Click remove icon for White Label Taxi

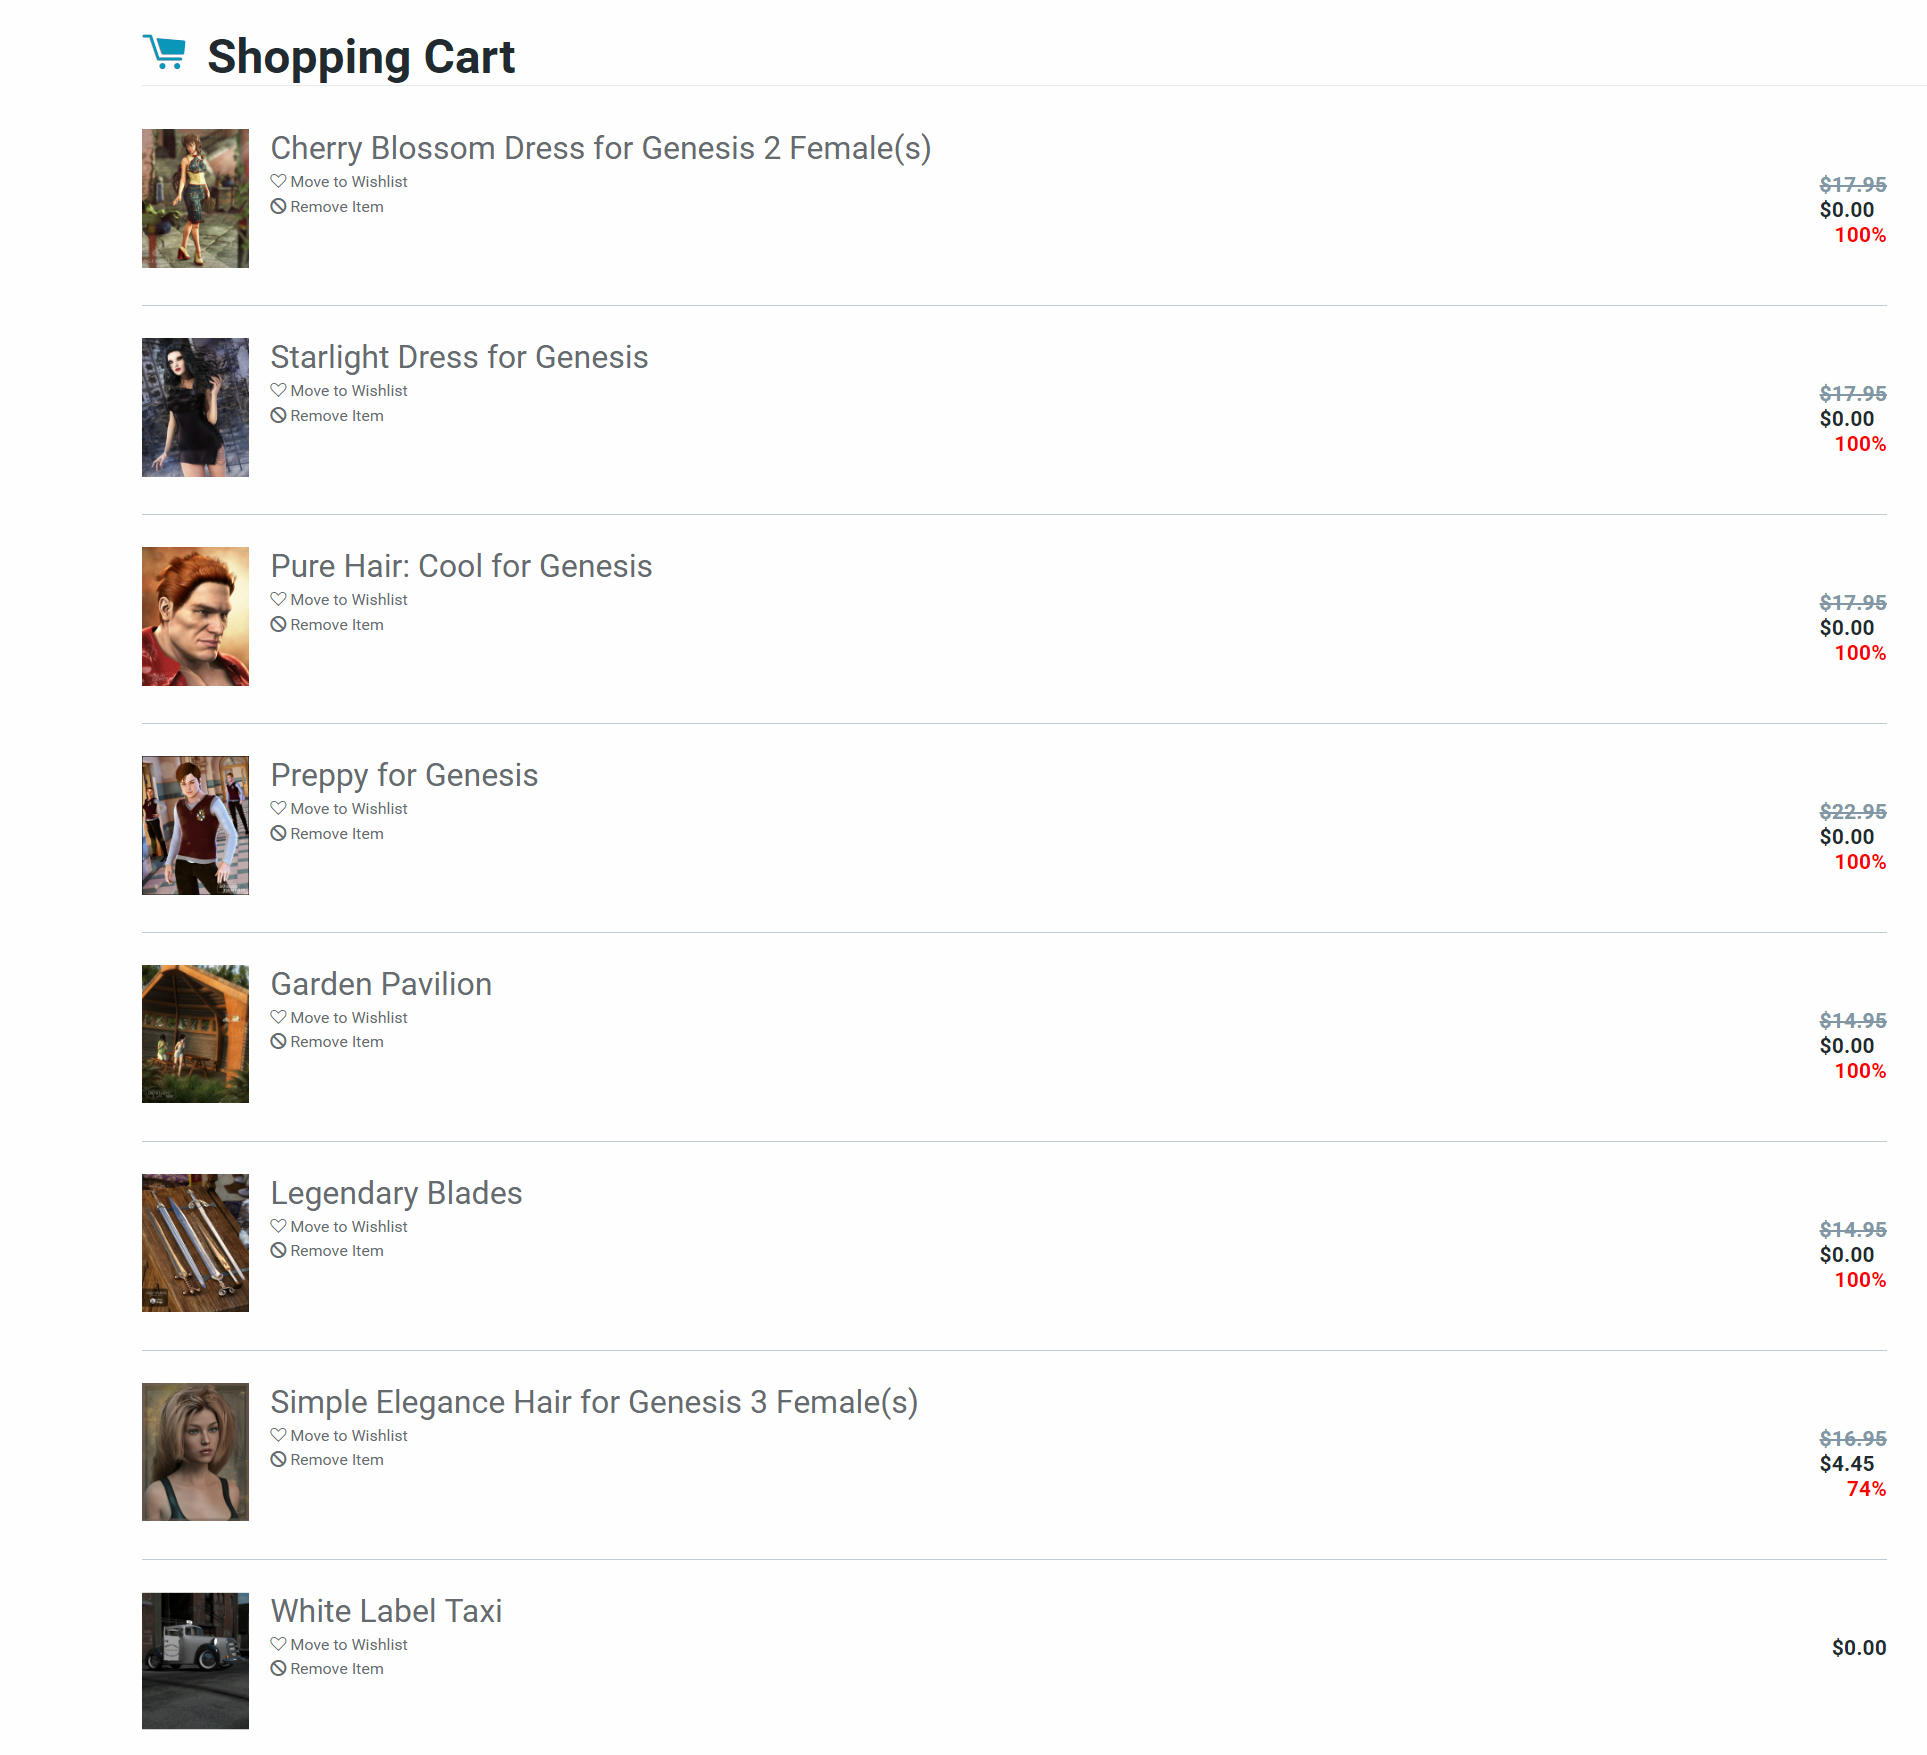(x=278, y=1668)
